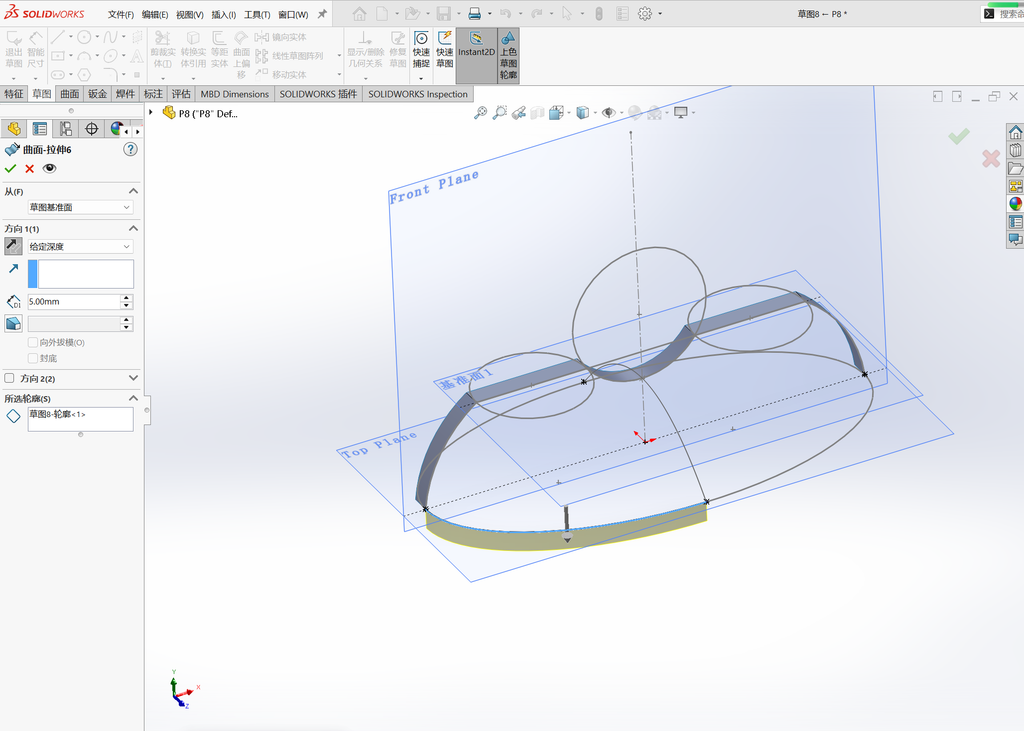Check the 封底 cap end checkbox
This screenshot has height=731, width=1024.
pyautogui.click(x=33, y=358)
